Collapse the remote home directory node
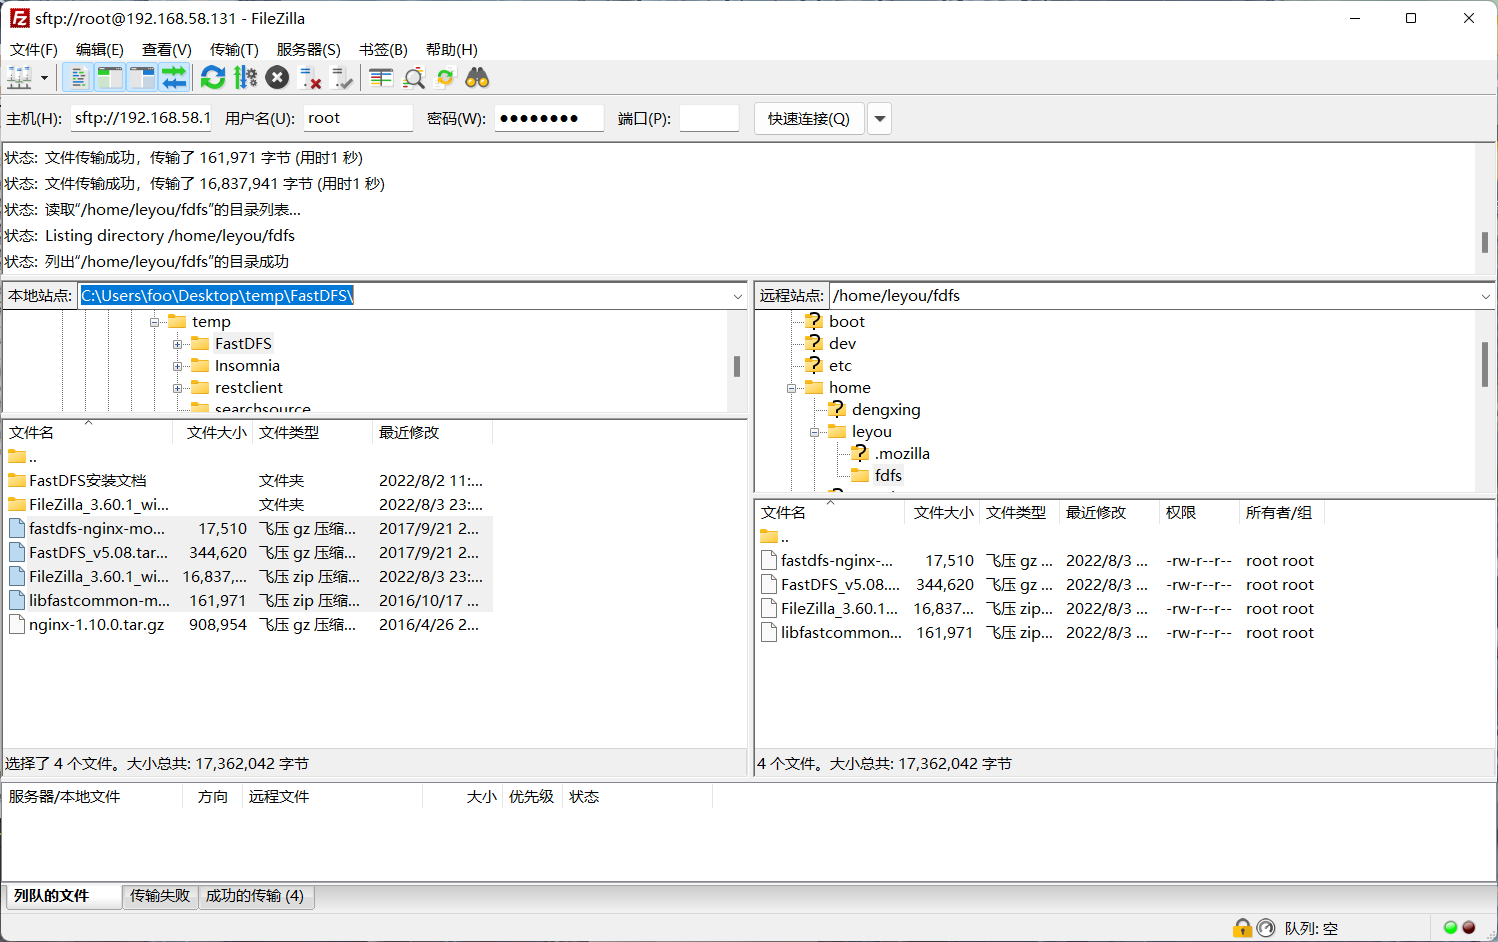 pyautogui.click(x=792, y=388)
